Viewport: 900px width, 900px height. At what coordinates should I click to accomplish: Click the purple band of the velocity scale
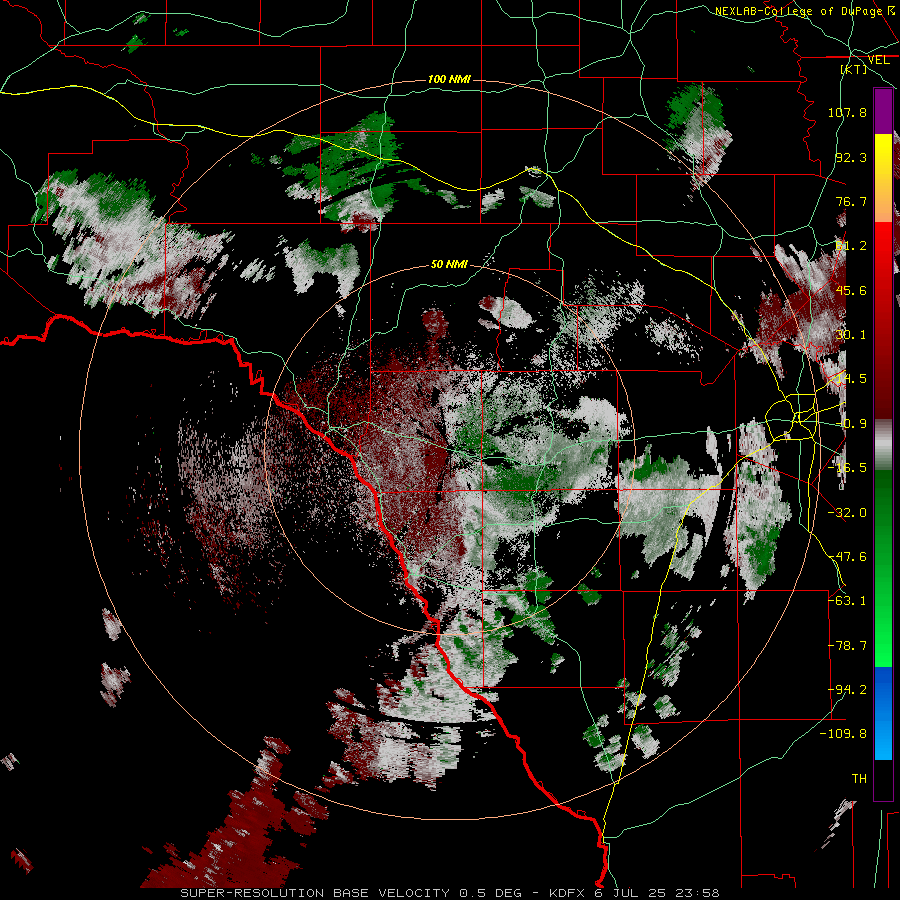click(883, 112)
